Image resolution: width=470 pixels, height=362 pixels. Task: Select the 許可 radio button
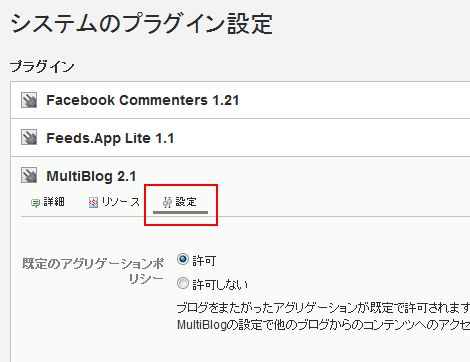click(x=183, y=259)
